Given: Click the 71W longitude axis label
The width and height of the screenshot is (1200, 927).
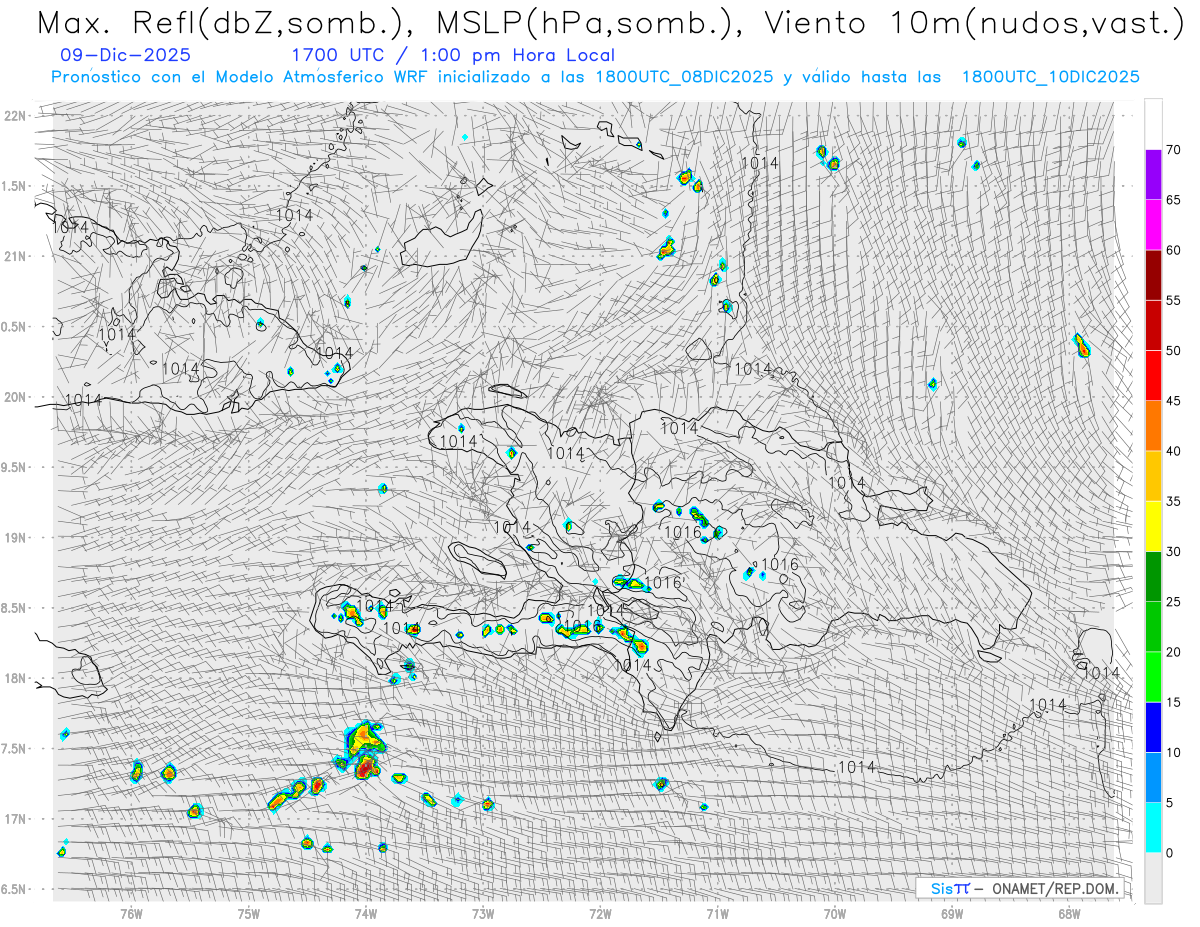Looking at the screenshot, I should point(717,912).
